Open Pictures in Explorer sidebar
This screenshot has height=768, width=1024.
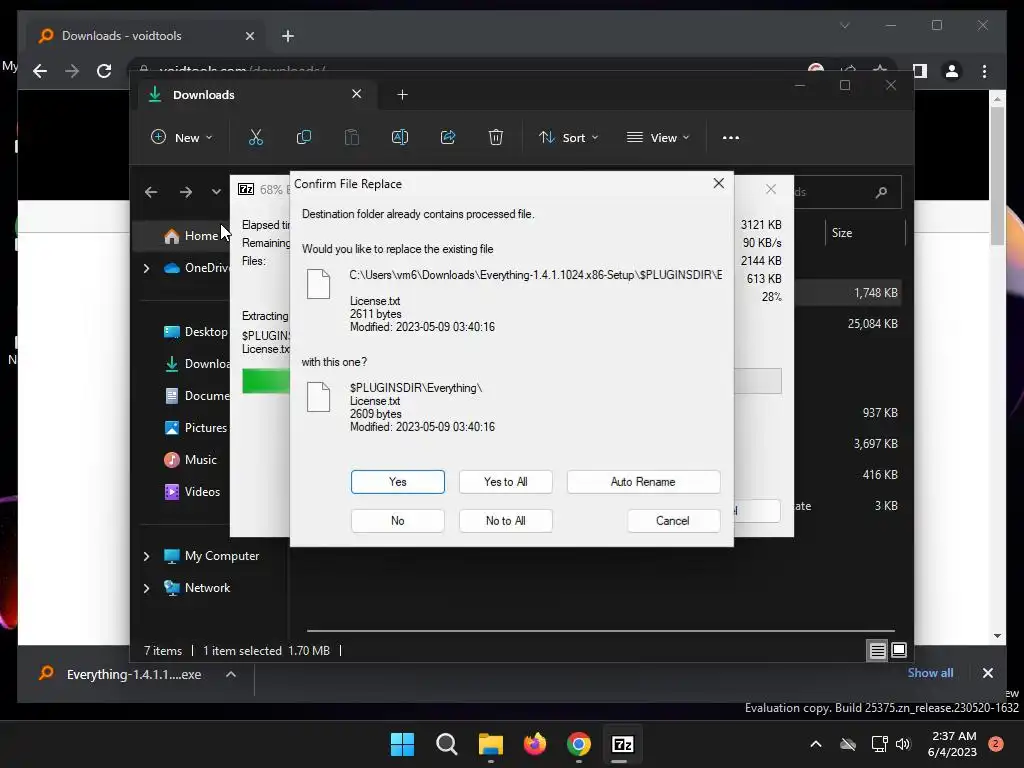coord(195,428)
